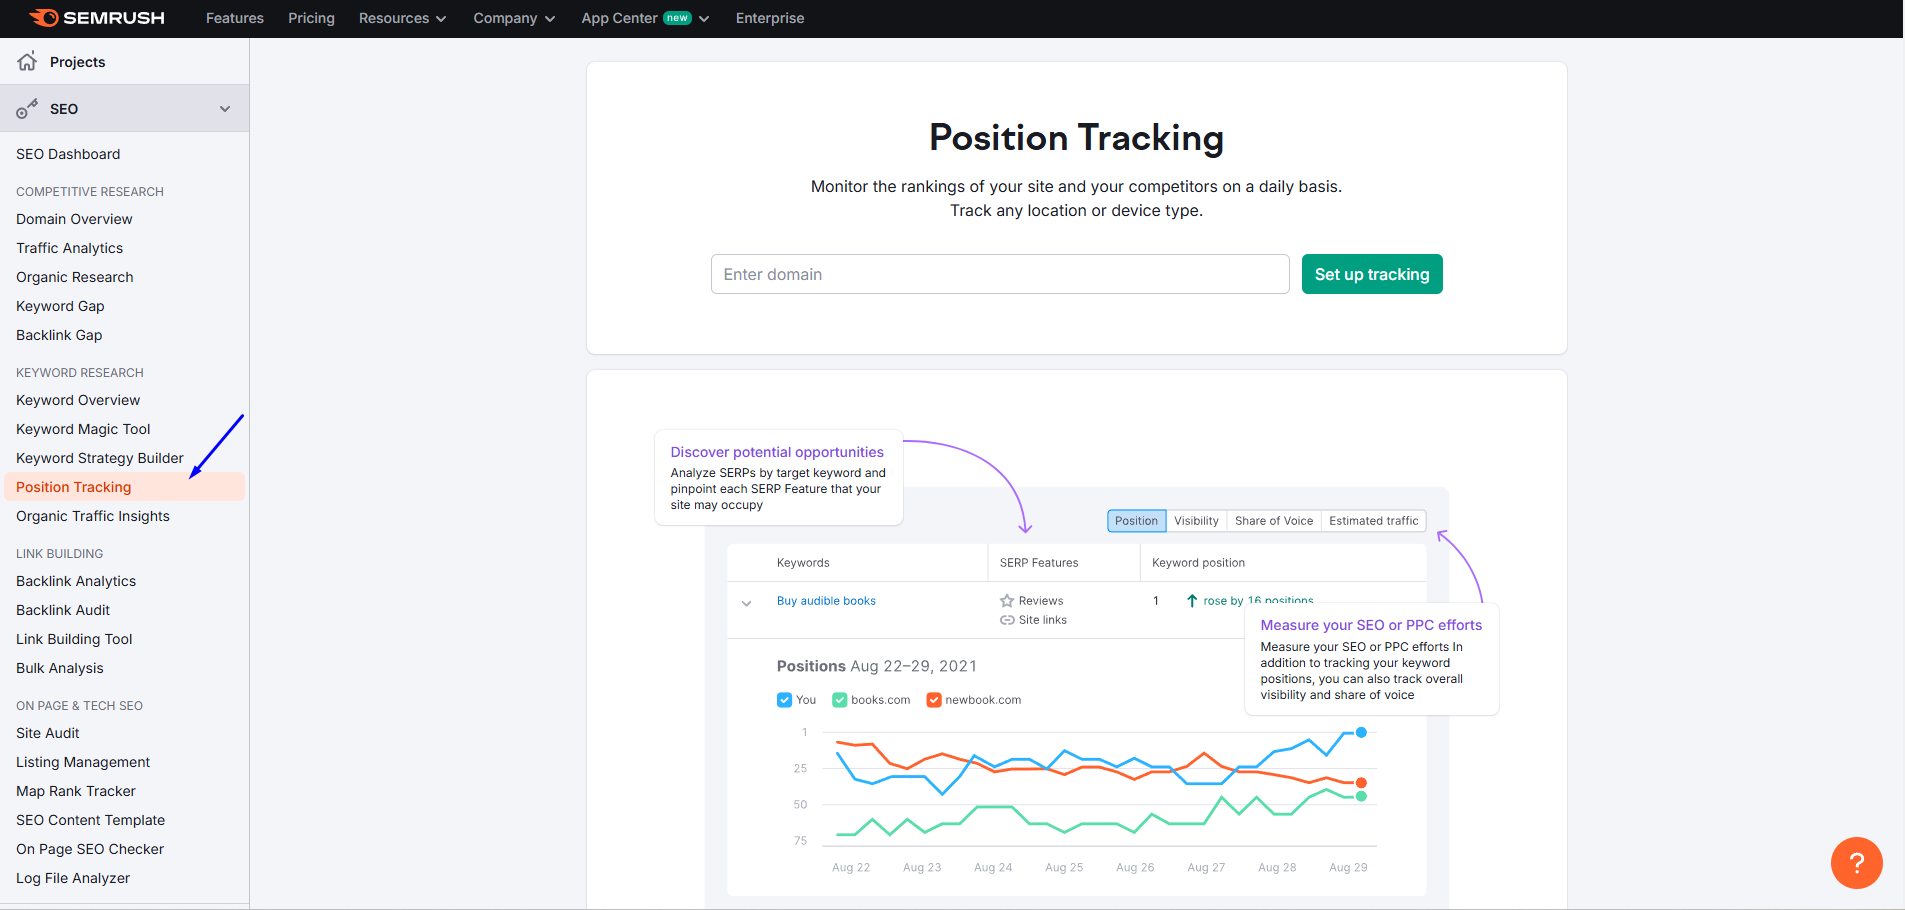
Task: Open Keyword Magic Tool in sidebar
Action: point(83,429)
